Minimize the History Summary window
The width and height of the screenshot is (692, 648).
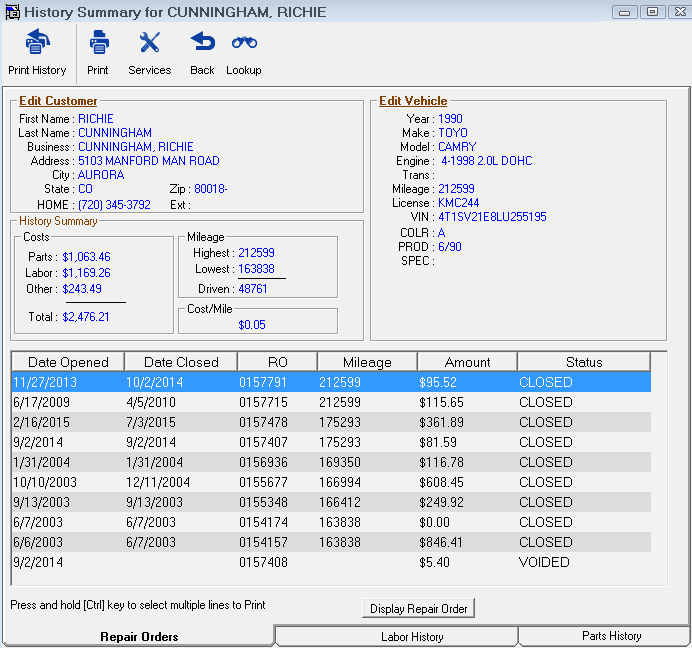(624, 12)
